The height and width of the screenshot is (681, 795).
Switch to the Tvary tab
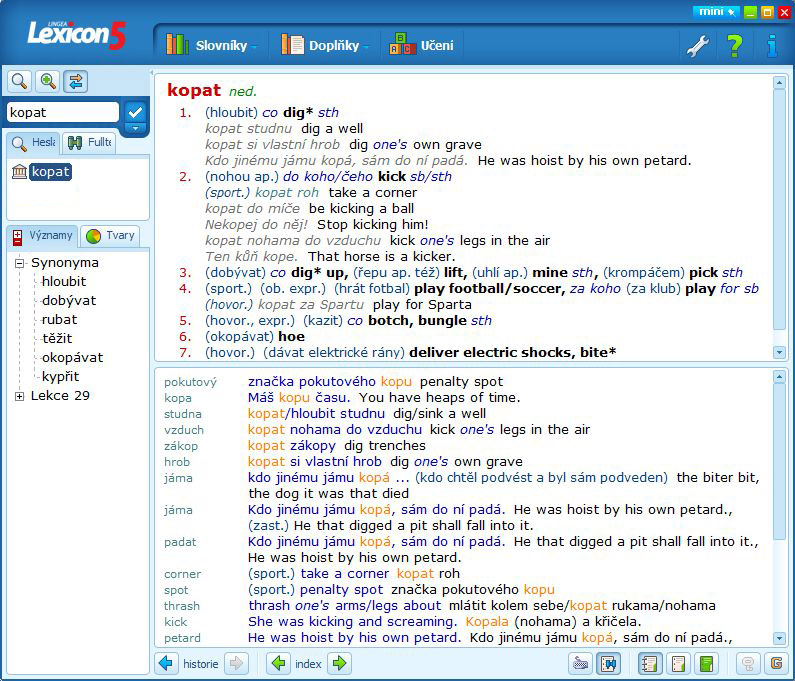pyautogui.click(x=110, y=236)
